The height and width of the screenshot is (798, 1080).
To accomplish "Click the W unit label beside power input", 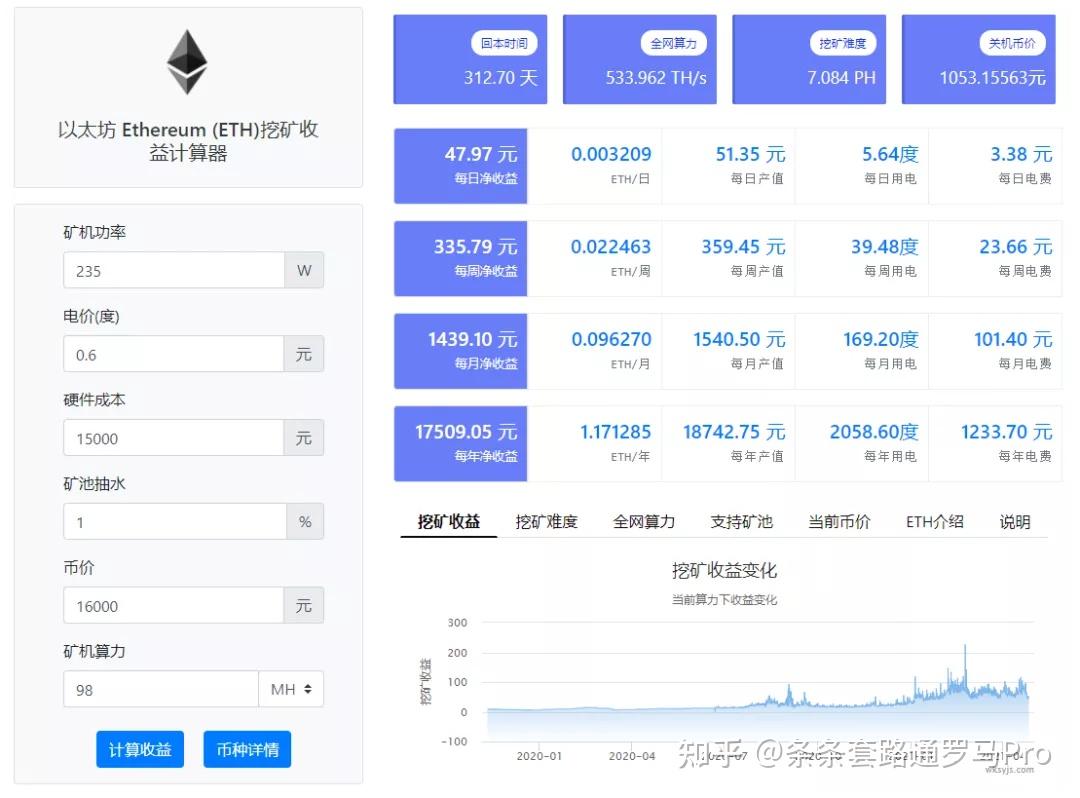I will [x=304, y=271].
